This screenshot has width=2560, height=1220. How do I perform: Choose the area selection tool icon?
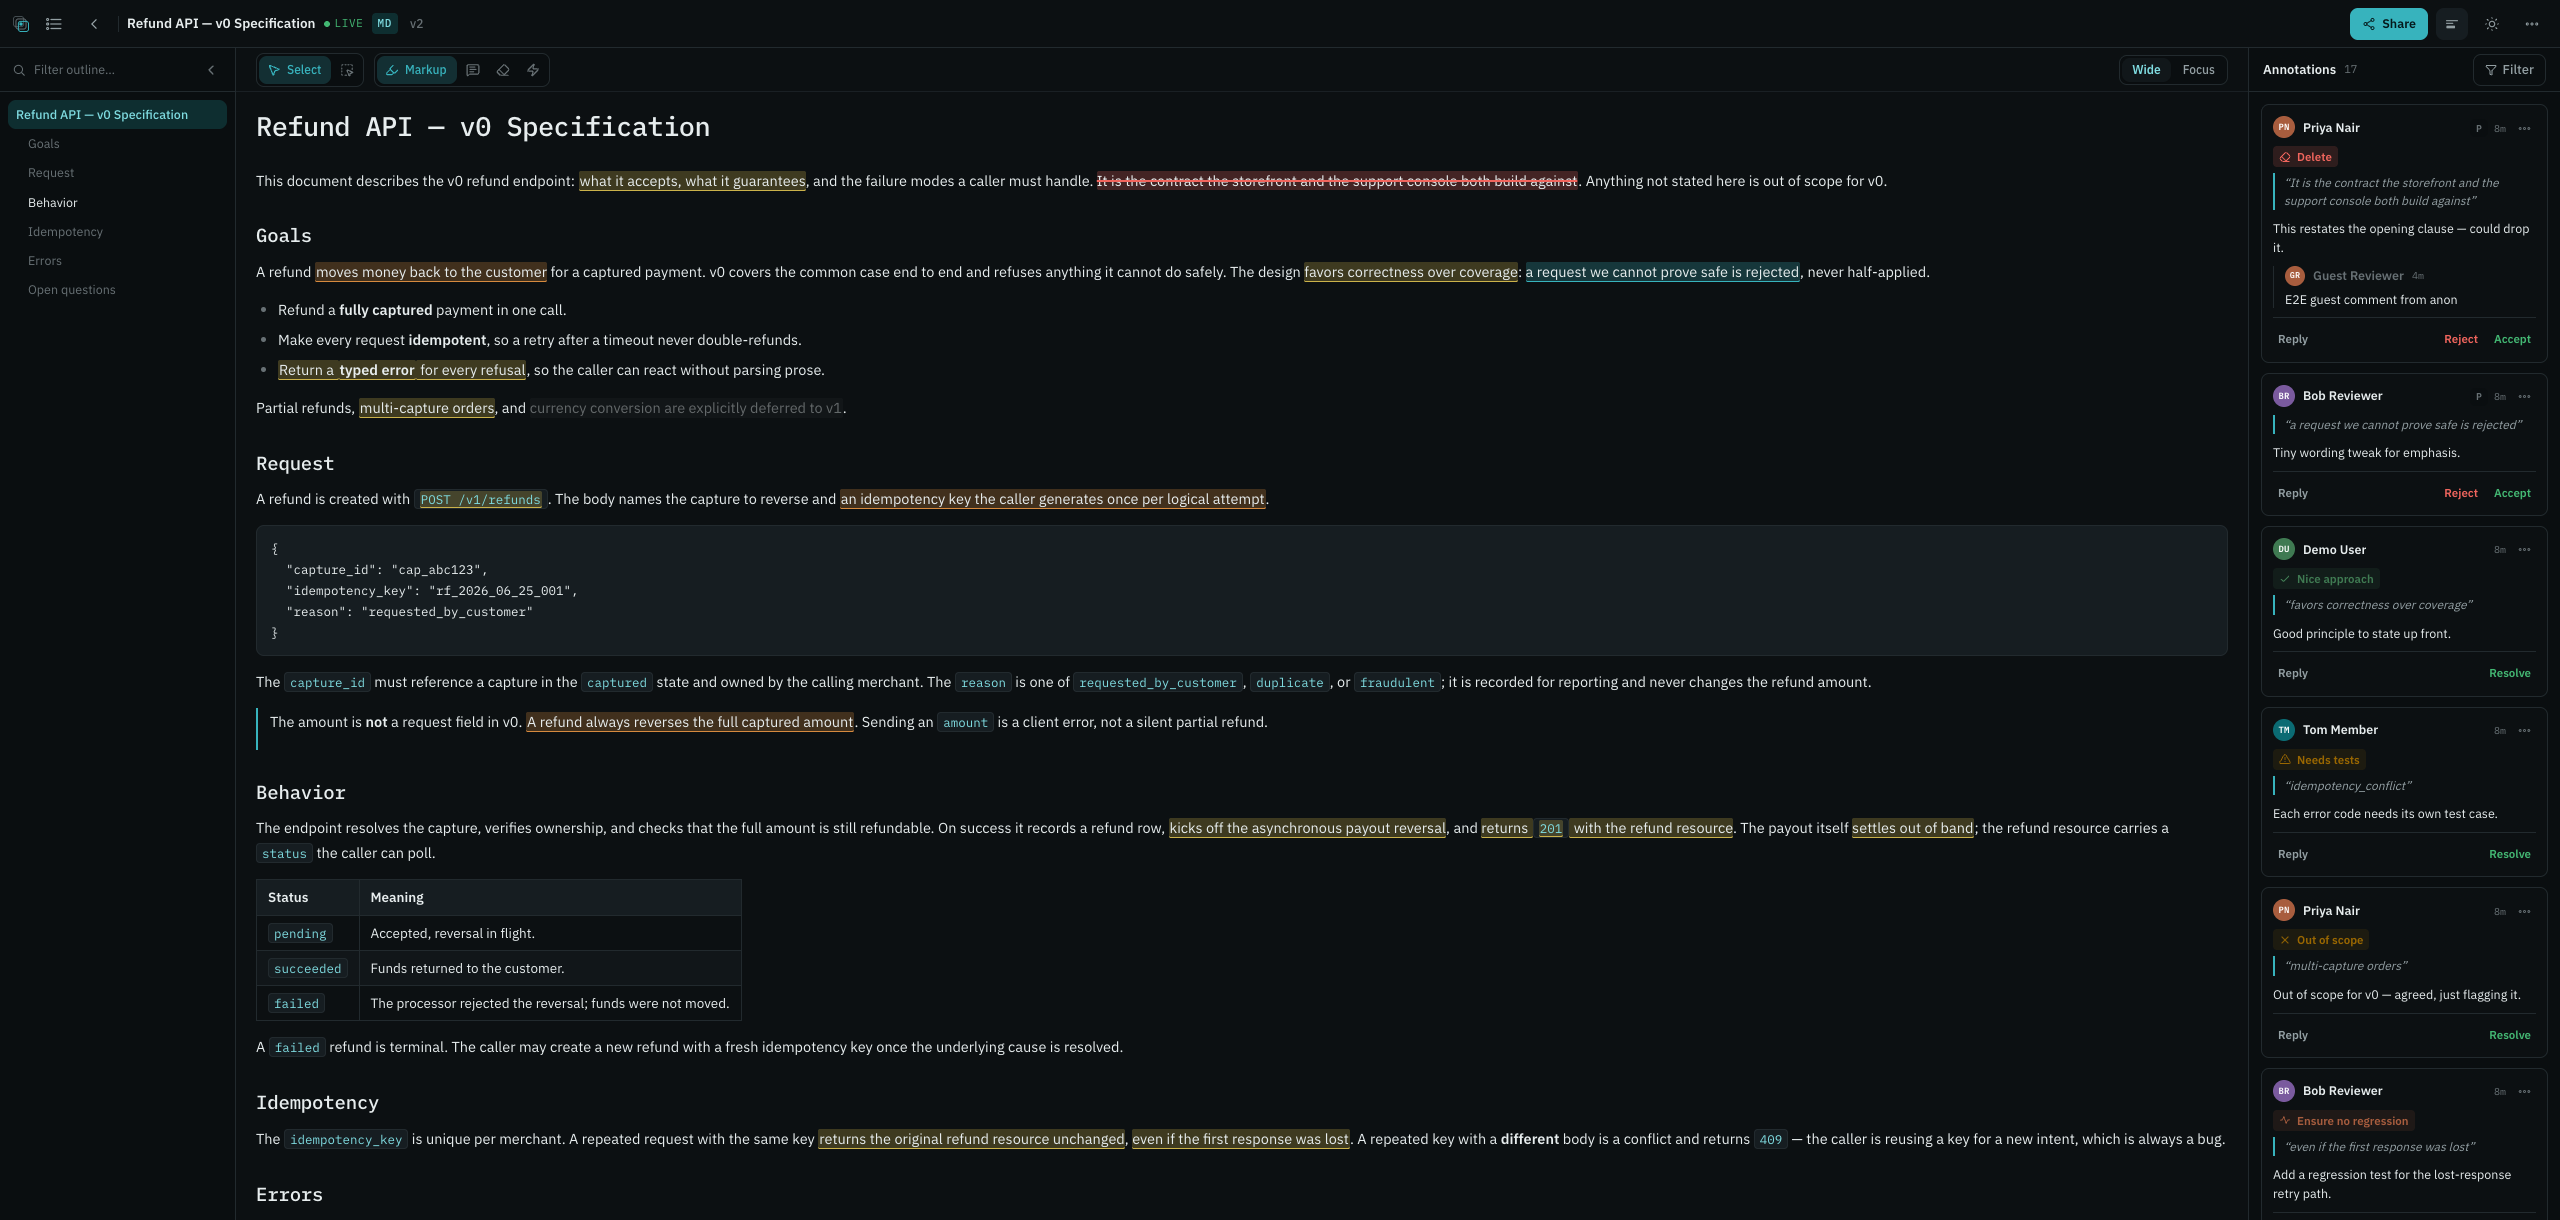[x=347, y=70]
